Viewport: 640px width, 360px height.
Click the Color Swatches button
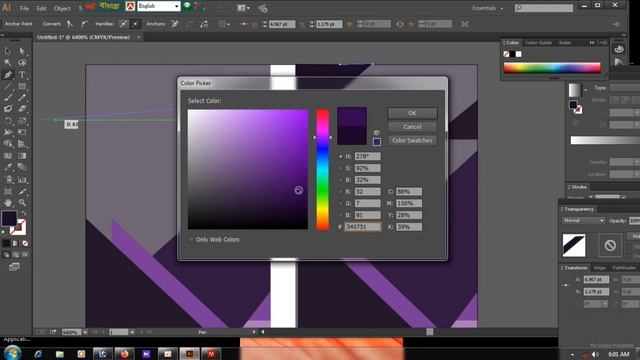[x=412, y=140]
